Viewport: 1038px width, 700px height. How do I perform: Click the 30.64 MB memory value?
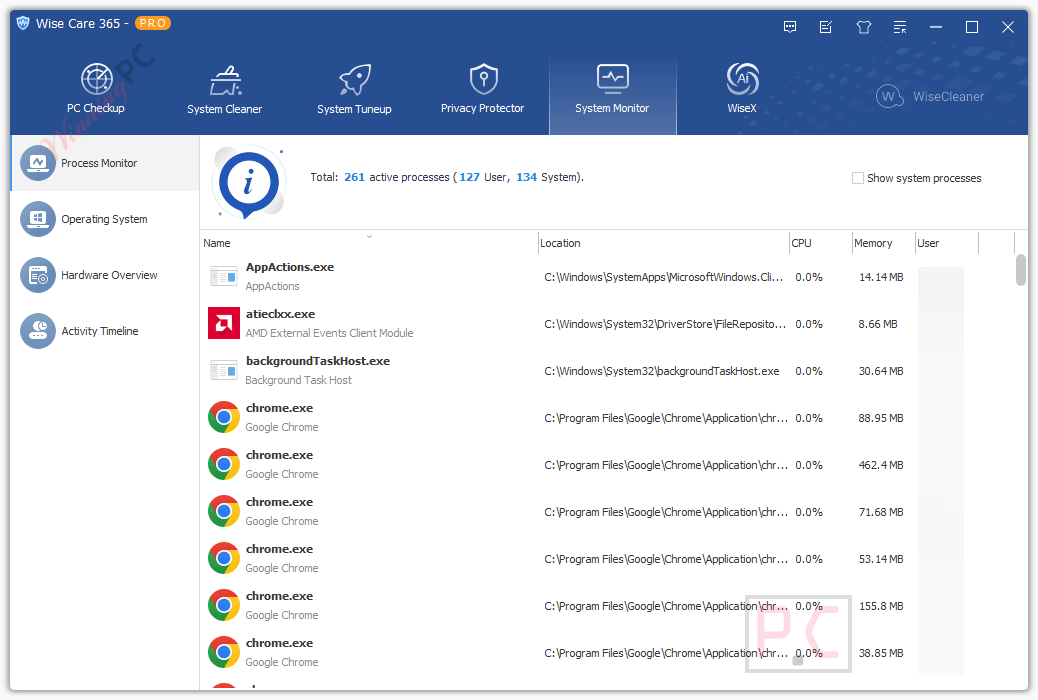point(881,372)
